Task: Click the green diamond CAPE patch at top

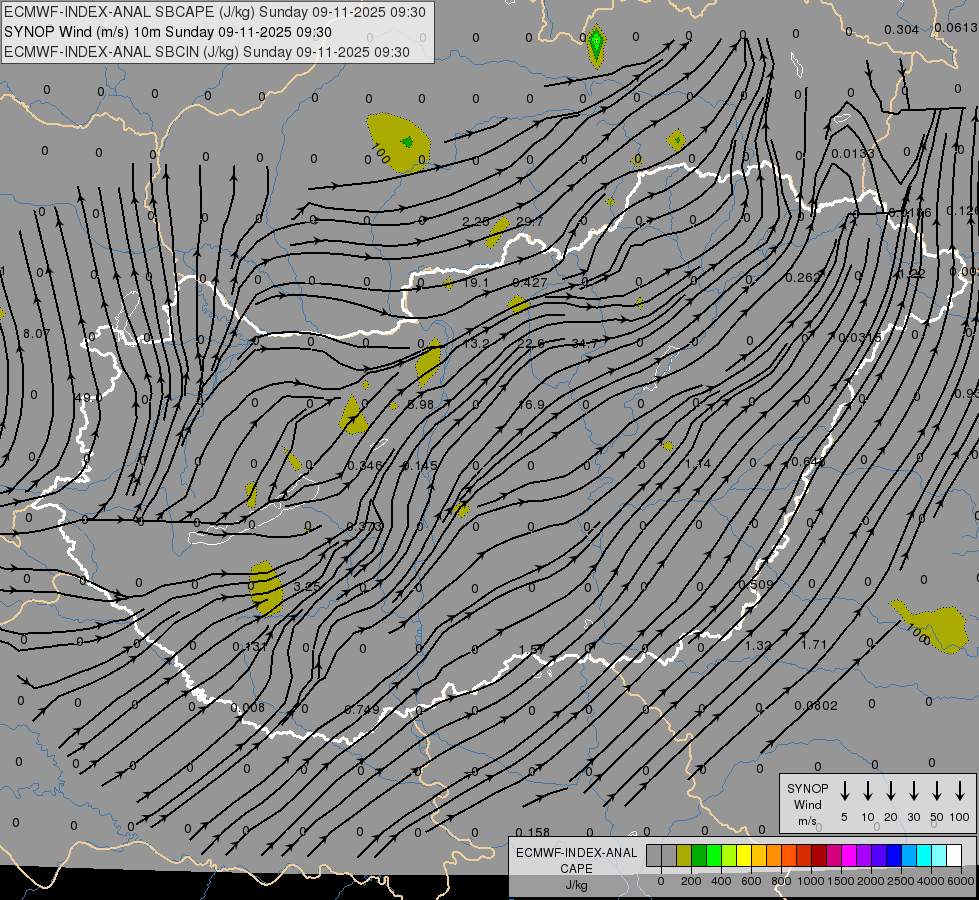Action: pyautogui.click(x=596, y=44)
